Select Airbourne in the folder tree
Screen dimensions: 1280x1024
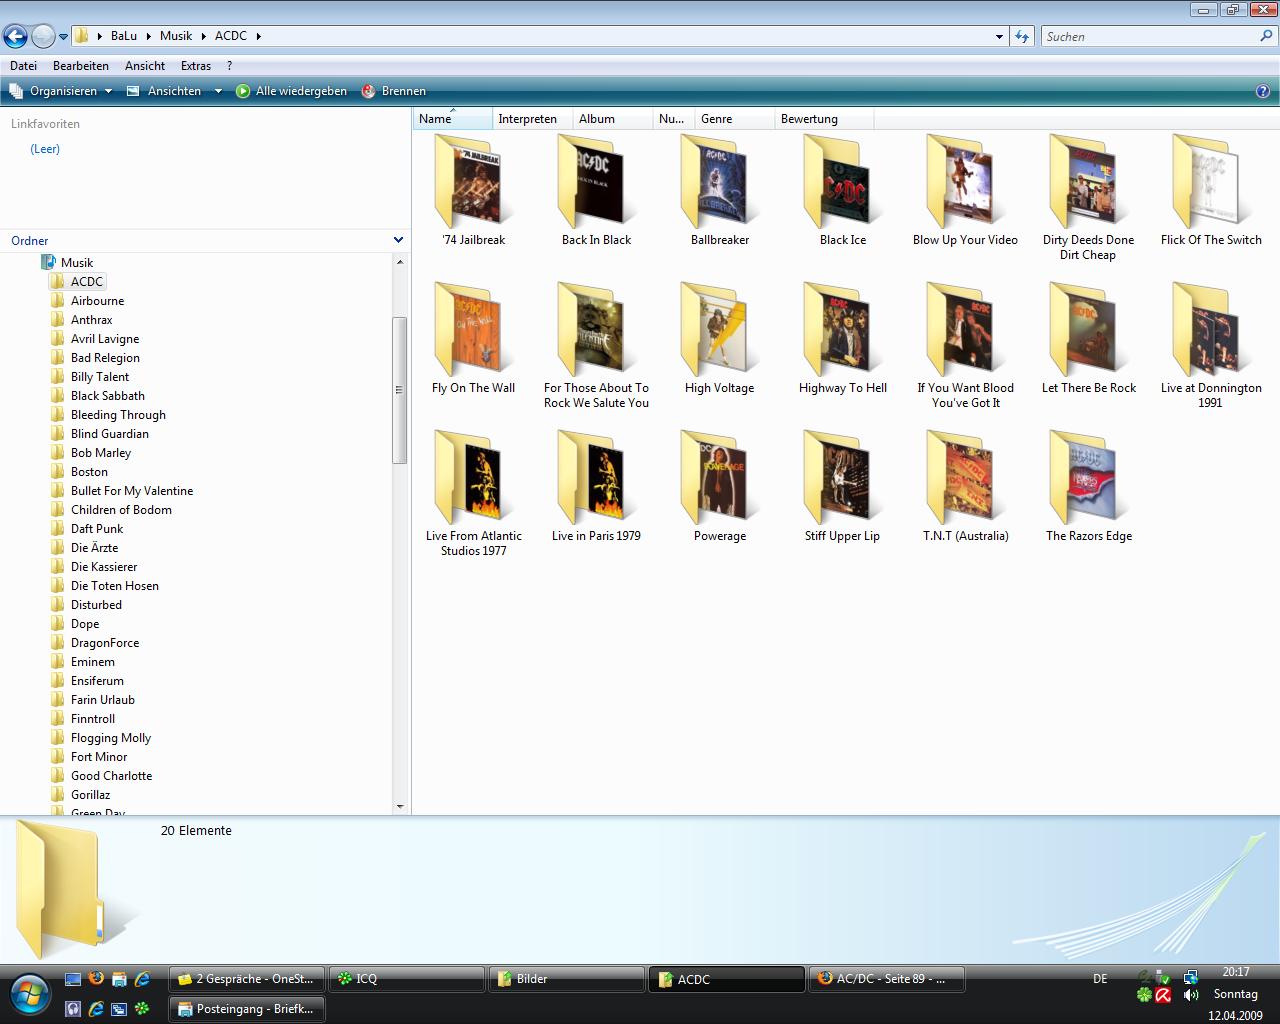(97, 301)
